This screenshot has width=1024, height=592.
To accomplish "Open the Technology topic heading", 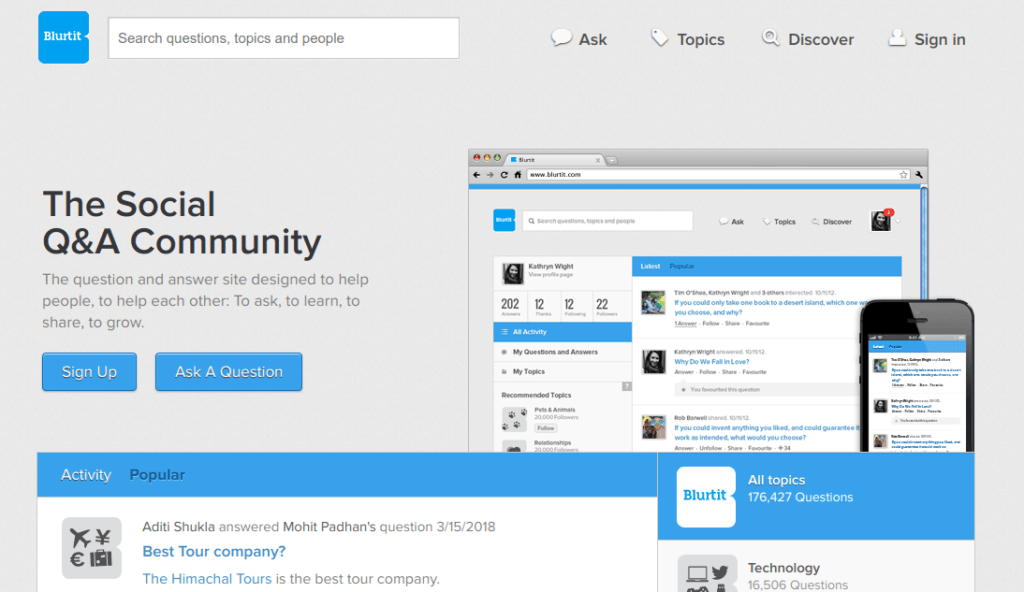I will point(783,568).
